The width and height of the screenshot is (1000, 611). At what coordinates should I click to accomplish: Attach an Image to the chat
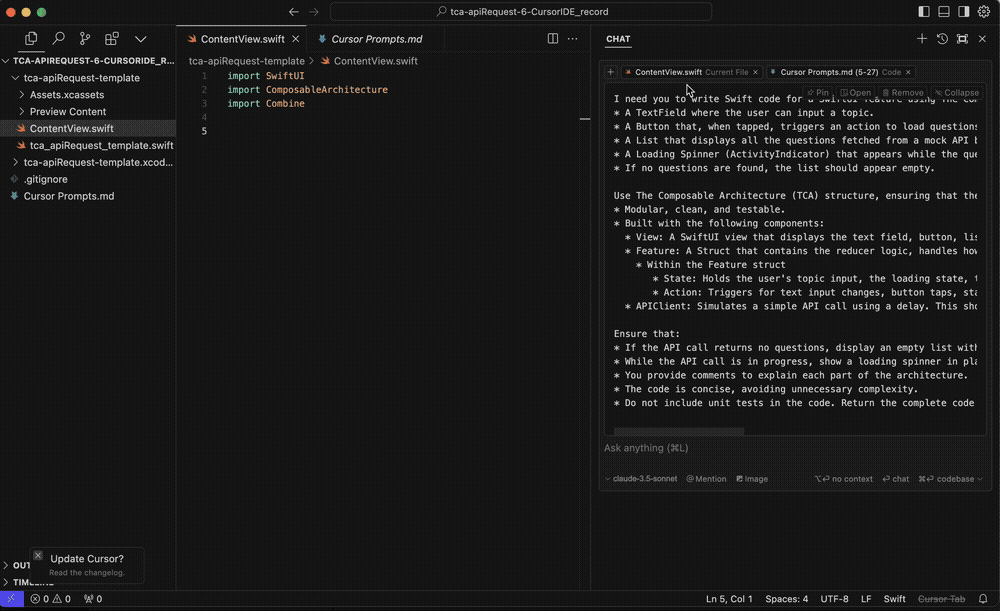pos(752,479)
